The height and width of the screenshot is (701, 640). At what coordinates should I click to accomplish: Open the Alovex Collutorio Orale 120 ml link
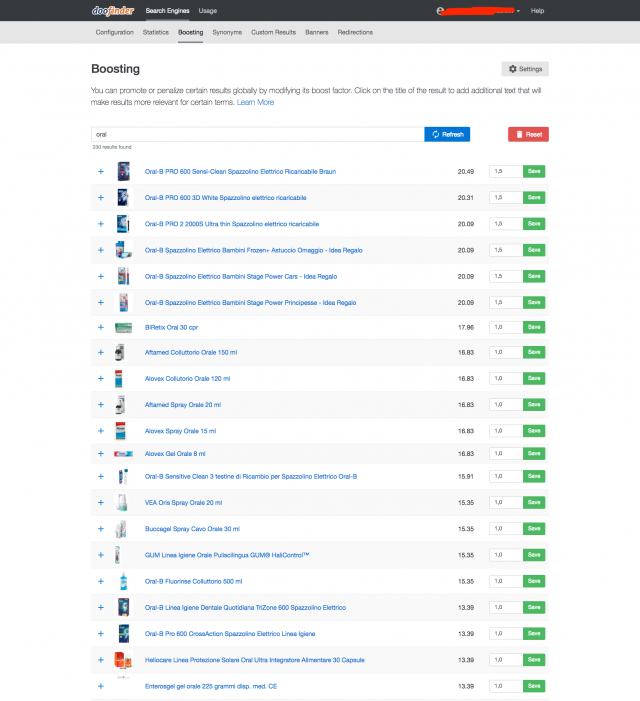pyautogui.click(x=187, y=379)
